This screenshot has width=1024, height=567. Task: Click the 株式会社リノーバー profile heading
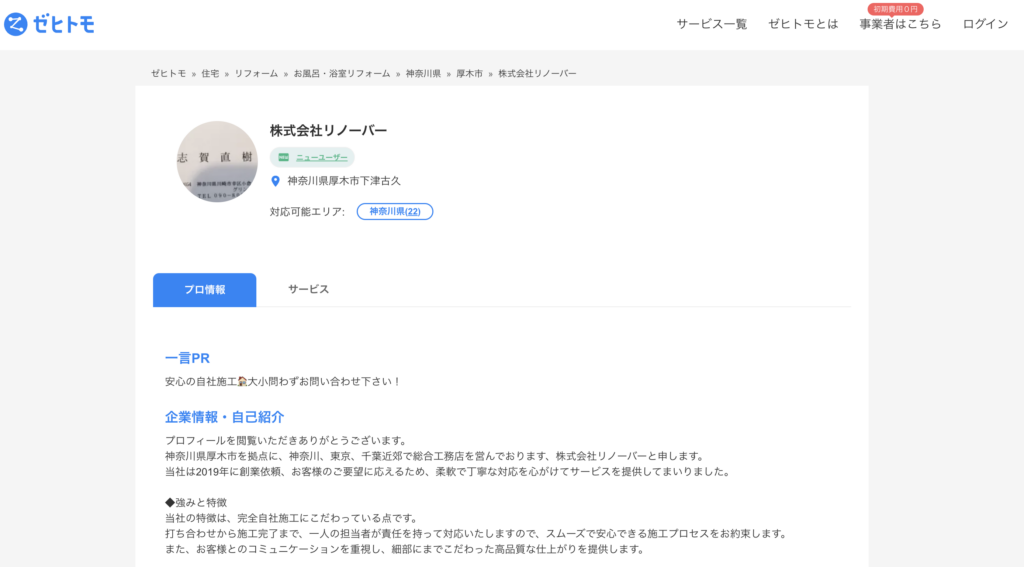pyautogui.click(x=328, y=131)
